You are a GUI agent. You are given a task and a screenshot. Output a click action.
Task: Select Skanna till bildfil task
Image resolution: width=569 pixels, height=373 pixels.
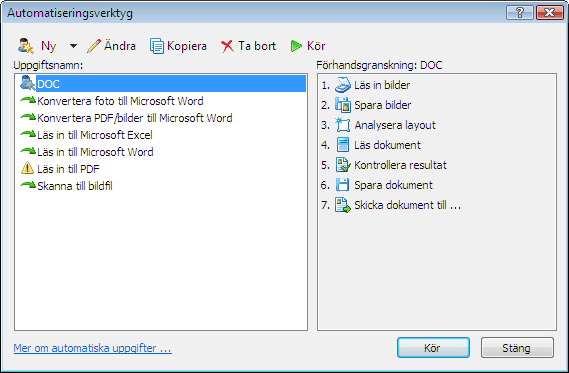coord(75,186)
